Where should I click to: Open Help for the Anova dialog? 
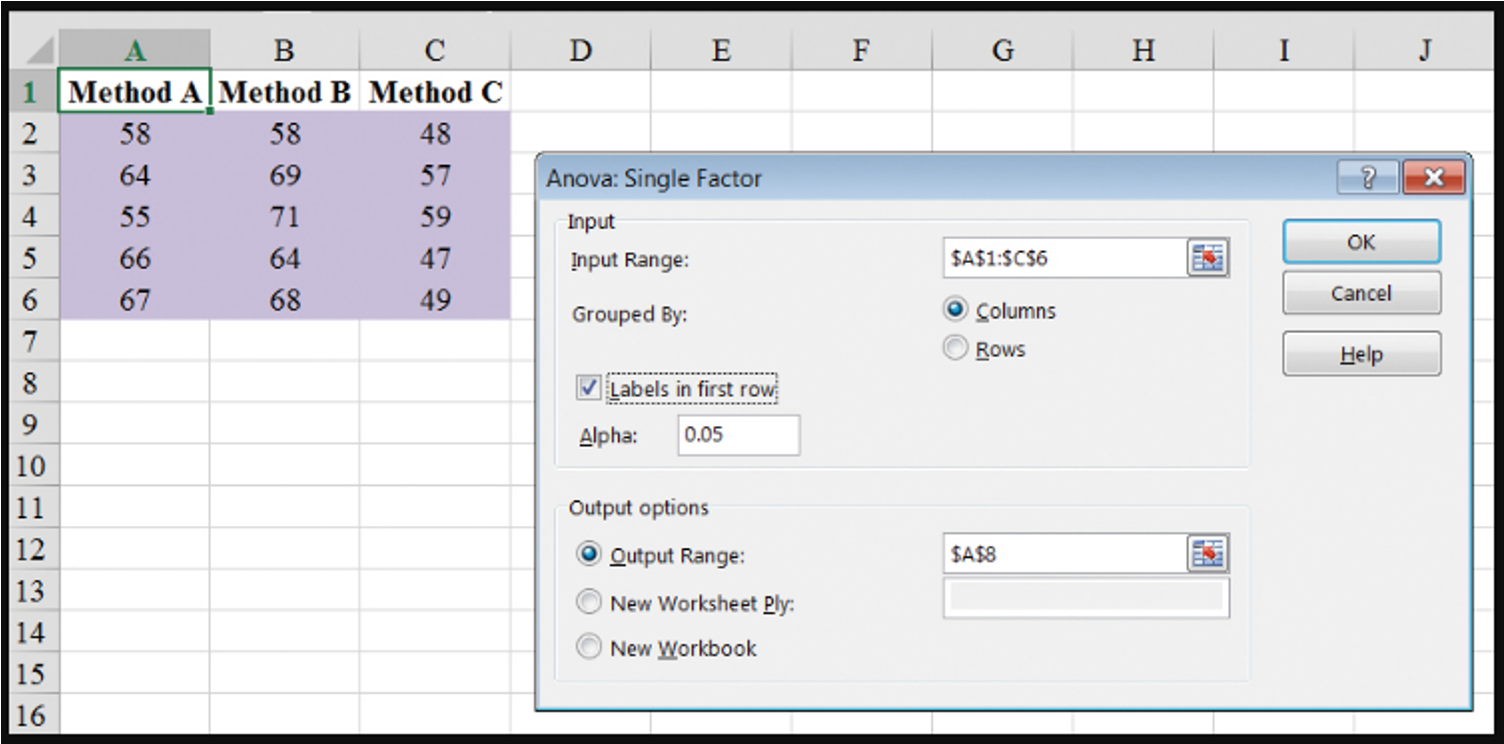(1361, 353)
